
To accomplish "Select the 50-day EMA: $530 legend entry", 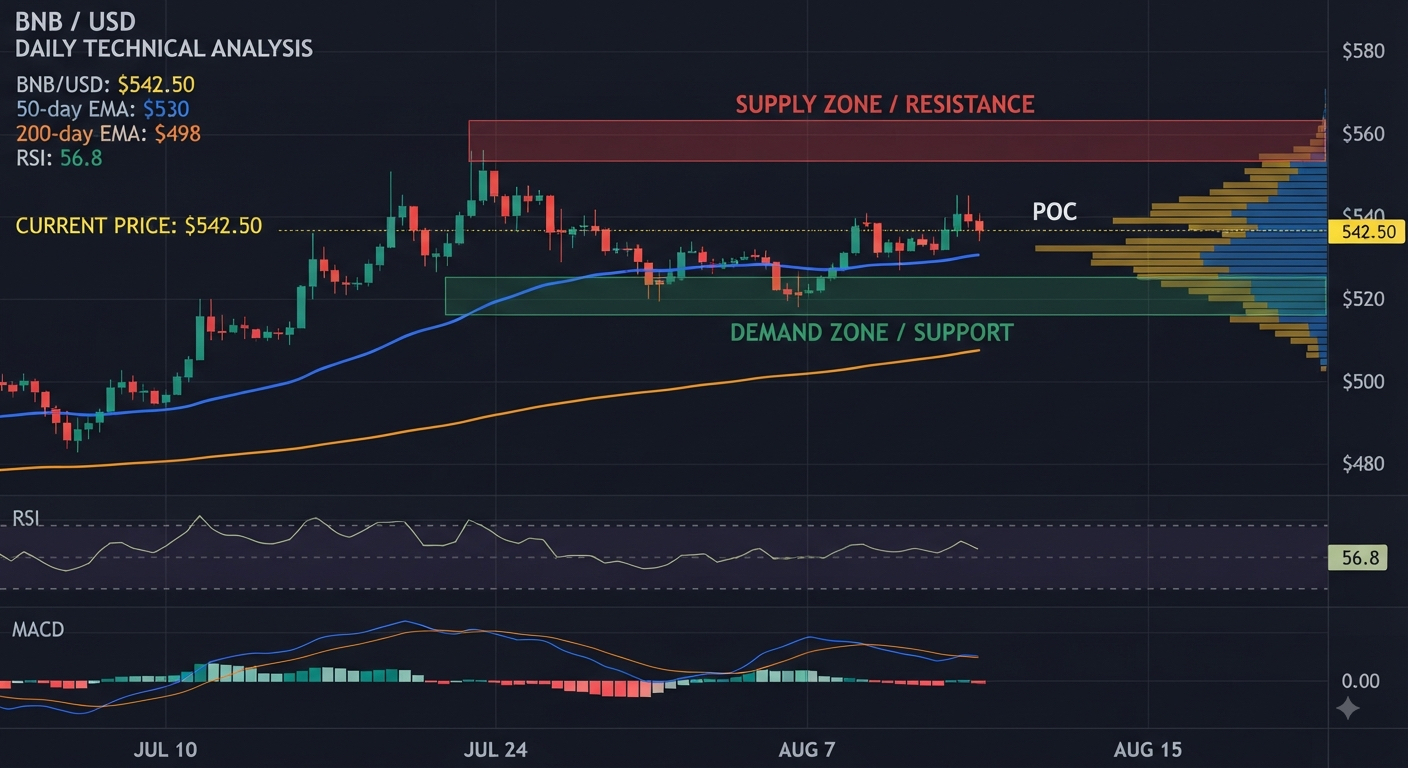I will pos(103,109).
